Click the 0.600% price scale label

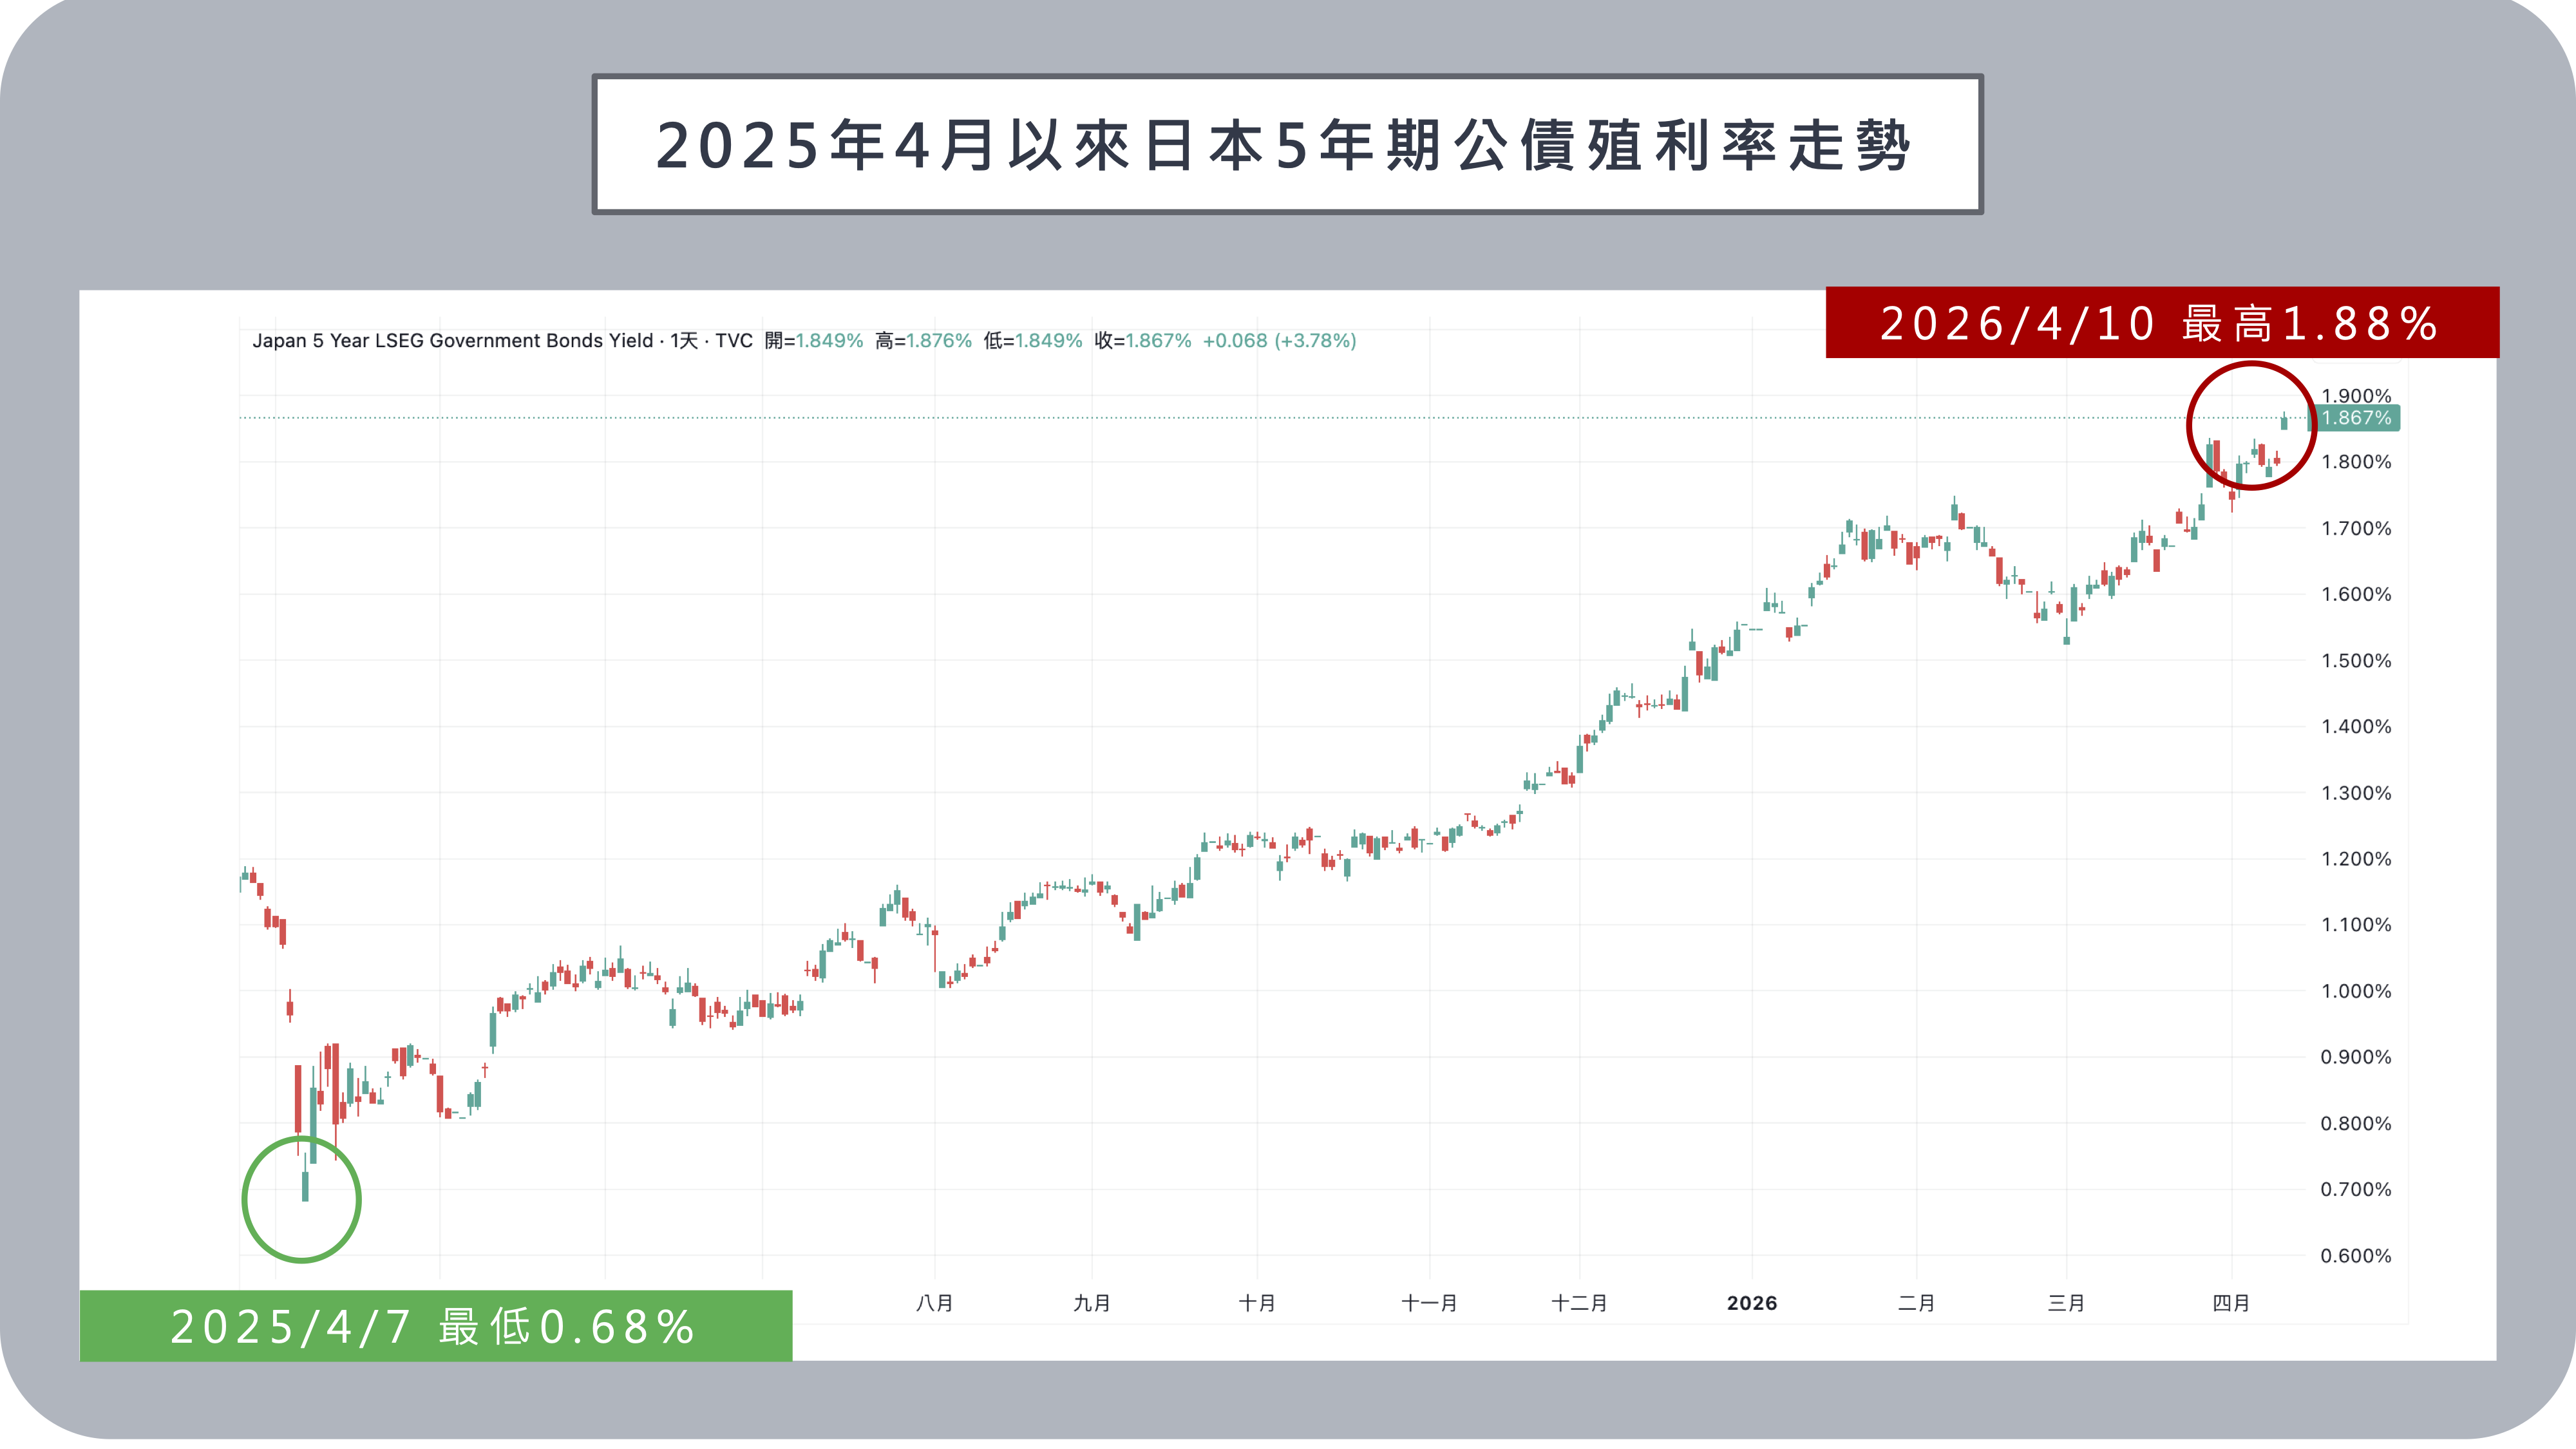(2356, 1256)
